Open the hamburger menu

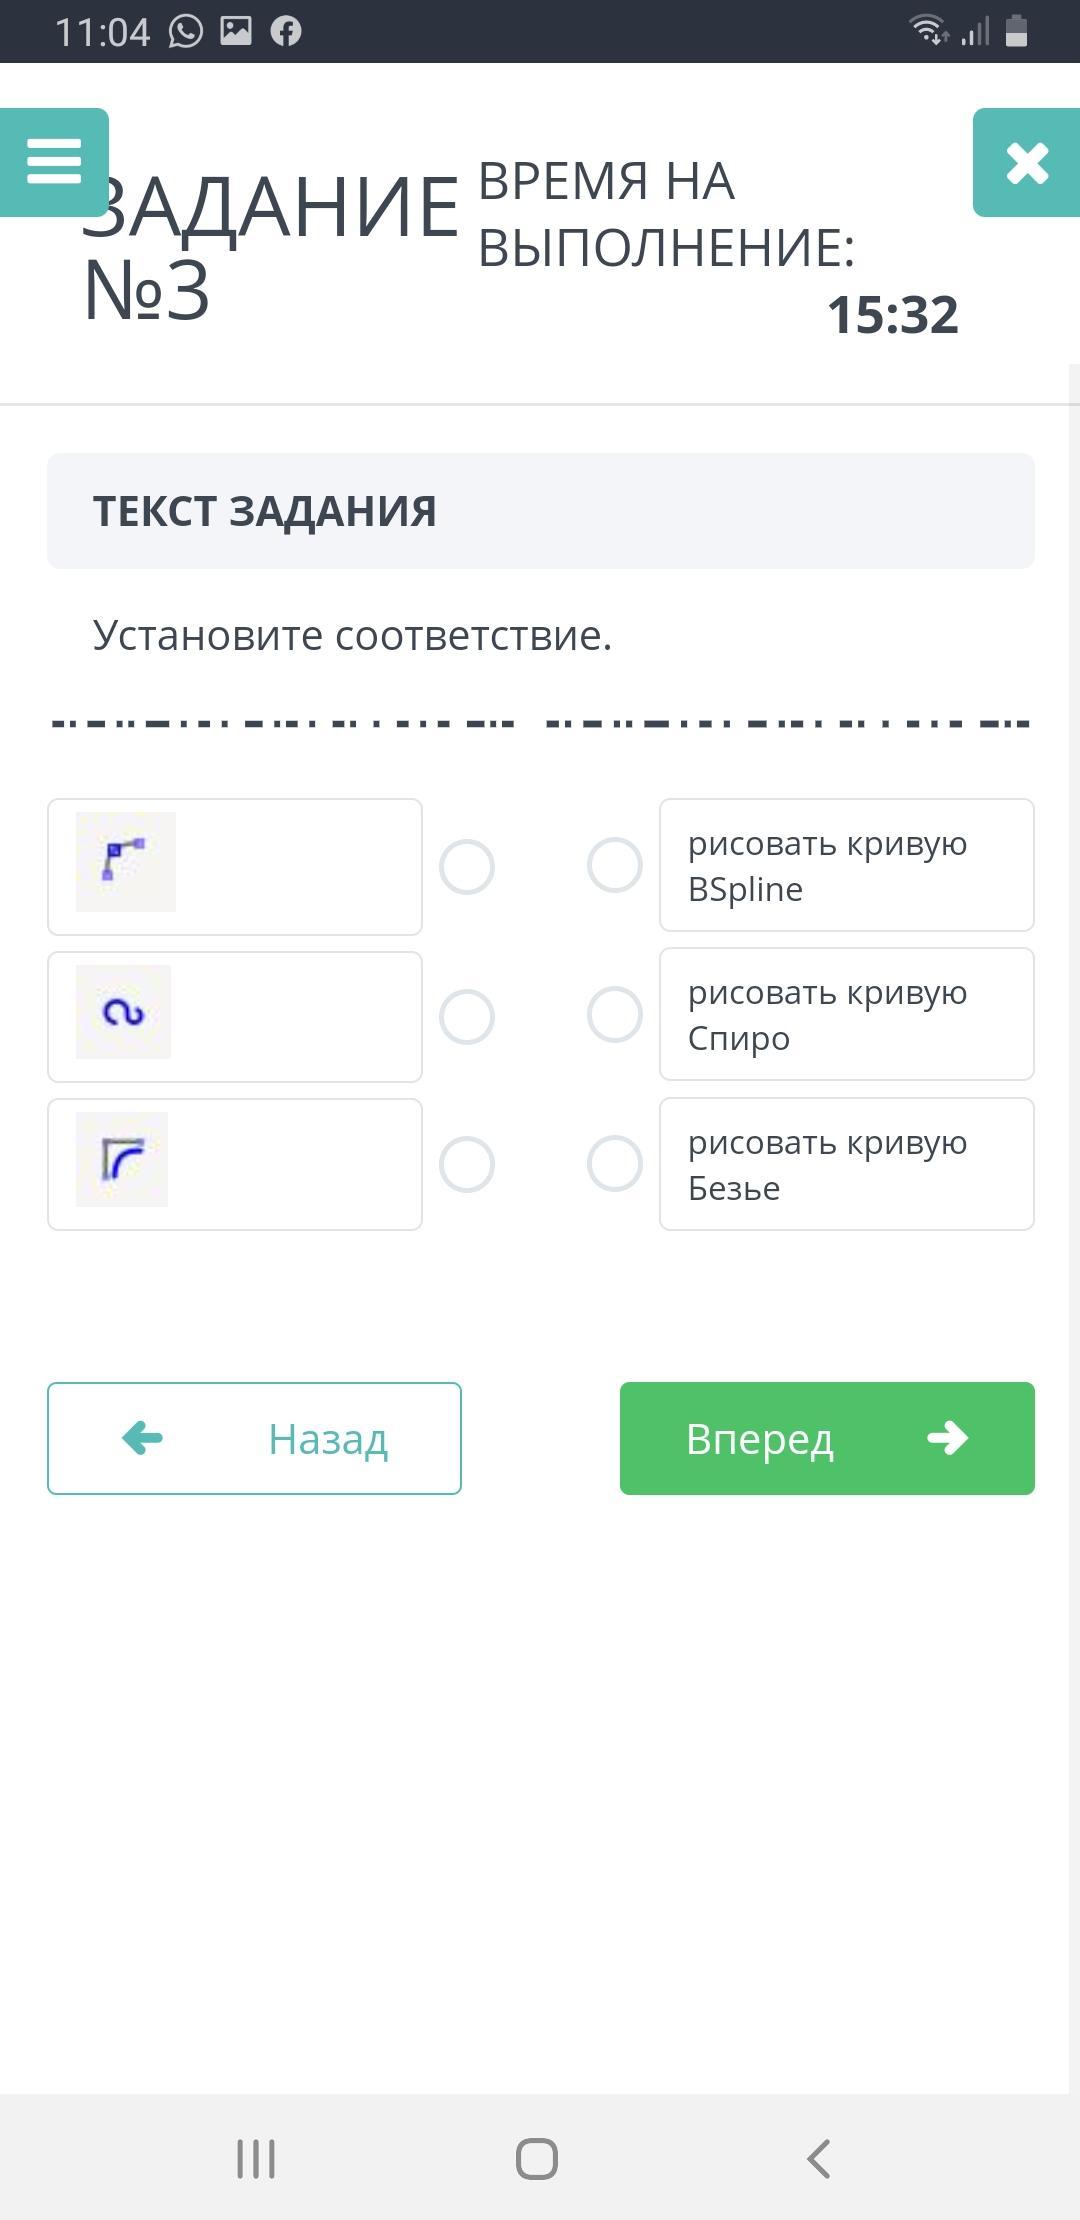pos(54,162)
